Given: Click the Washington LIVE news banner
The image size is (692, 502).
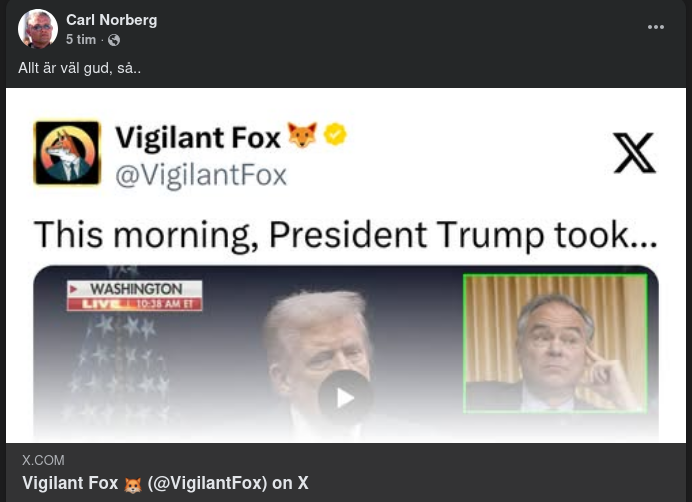Looking at the screenshot, I should point(135,295).
